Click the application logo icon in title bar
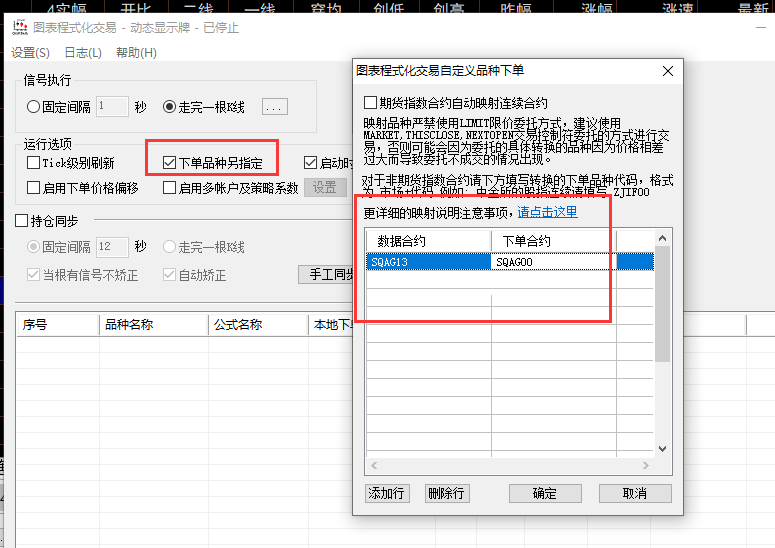Screen dimensions: 775x548 [x=20, y=28]
